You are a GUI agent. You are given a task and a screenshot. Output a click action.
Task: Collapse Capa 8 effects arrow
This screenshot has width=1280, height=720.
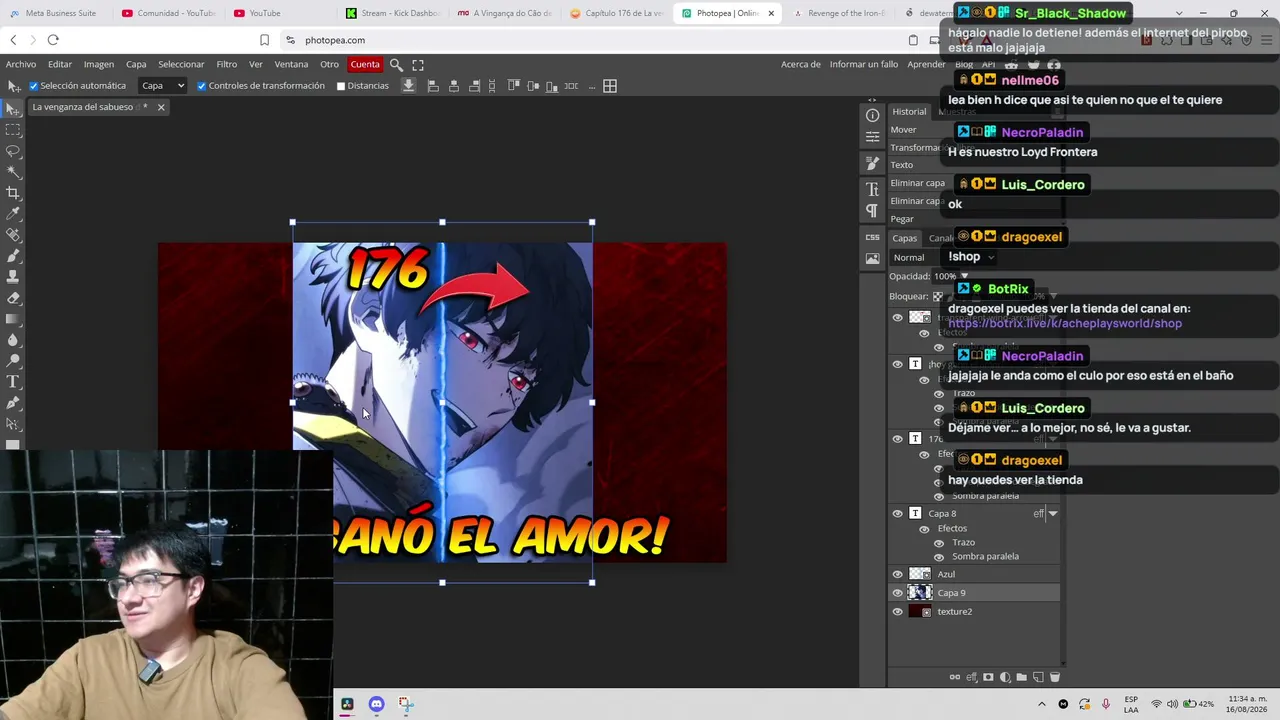(1052, 514)
